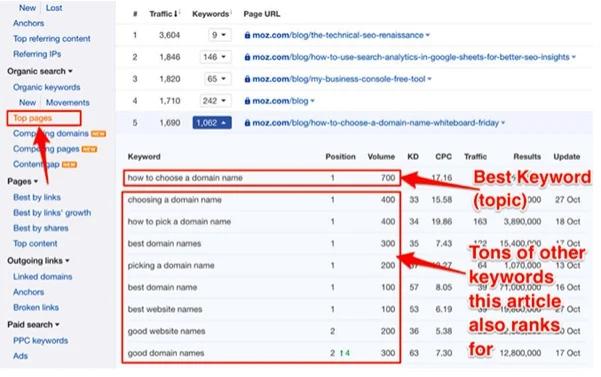Open Organic keywords report
Viewport: 601px width, 377px height.
point(47,87)
